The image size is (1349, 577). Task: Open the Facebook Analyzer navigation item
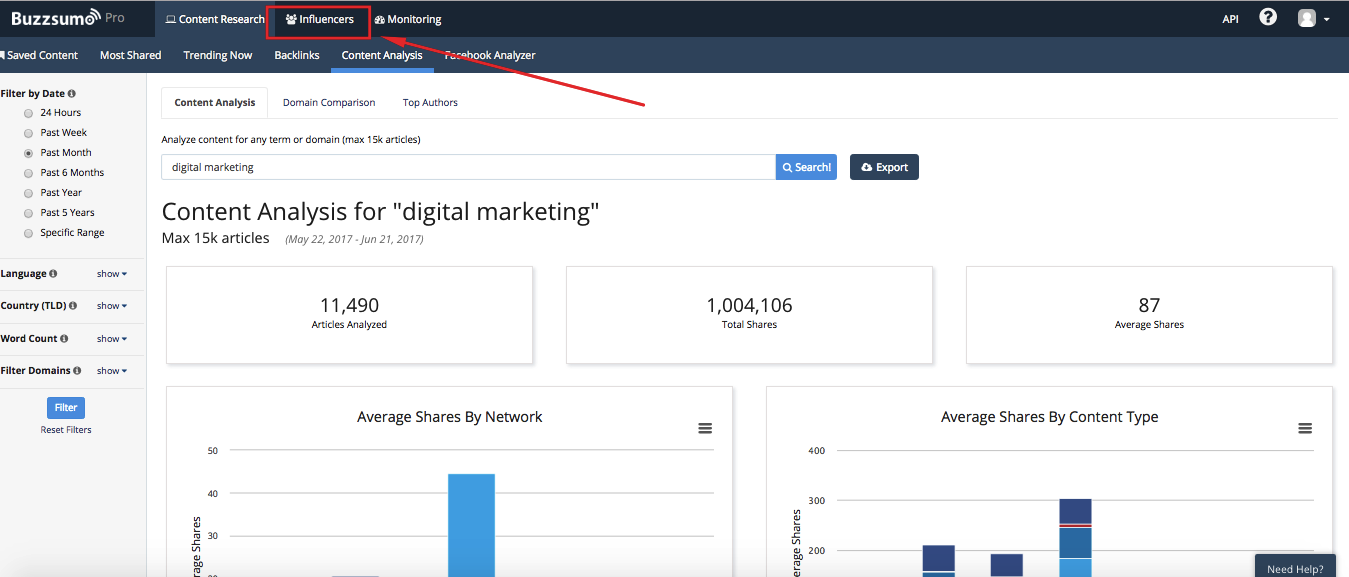pos(490,55)
